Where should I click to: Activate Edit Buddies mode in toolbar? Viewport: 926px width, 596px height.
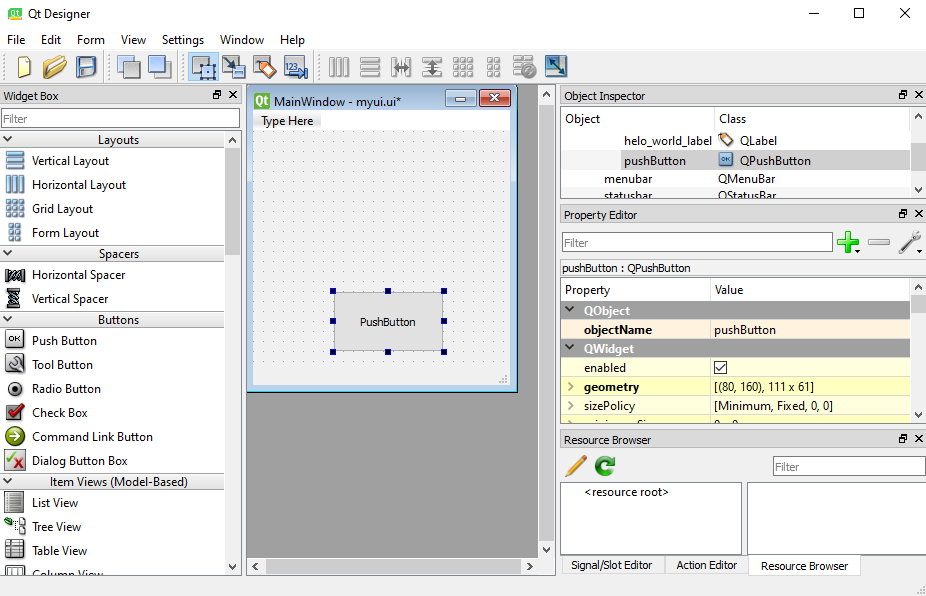264,67
